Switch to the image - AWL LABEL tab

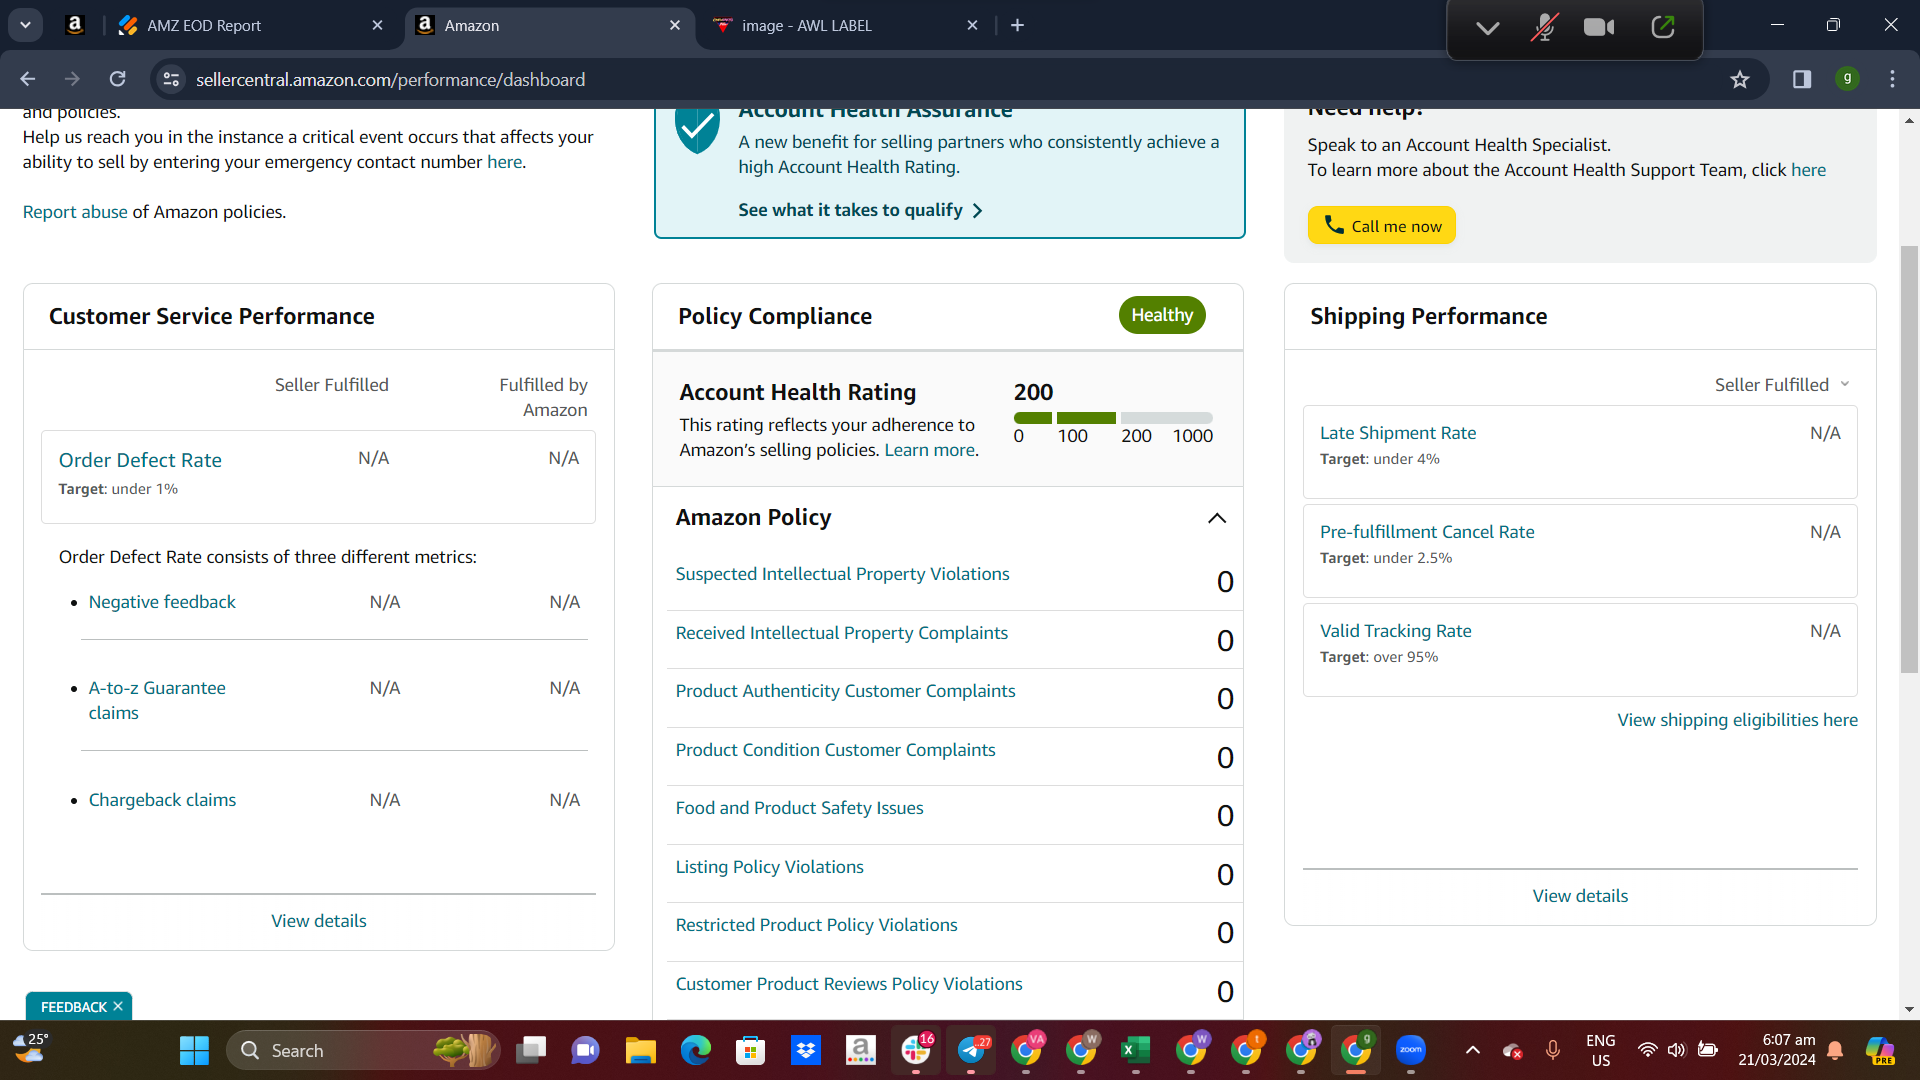point(845,25)
